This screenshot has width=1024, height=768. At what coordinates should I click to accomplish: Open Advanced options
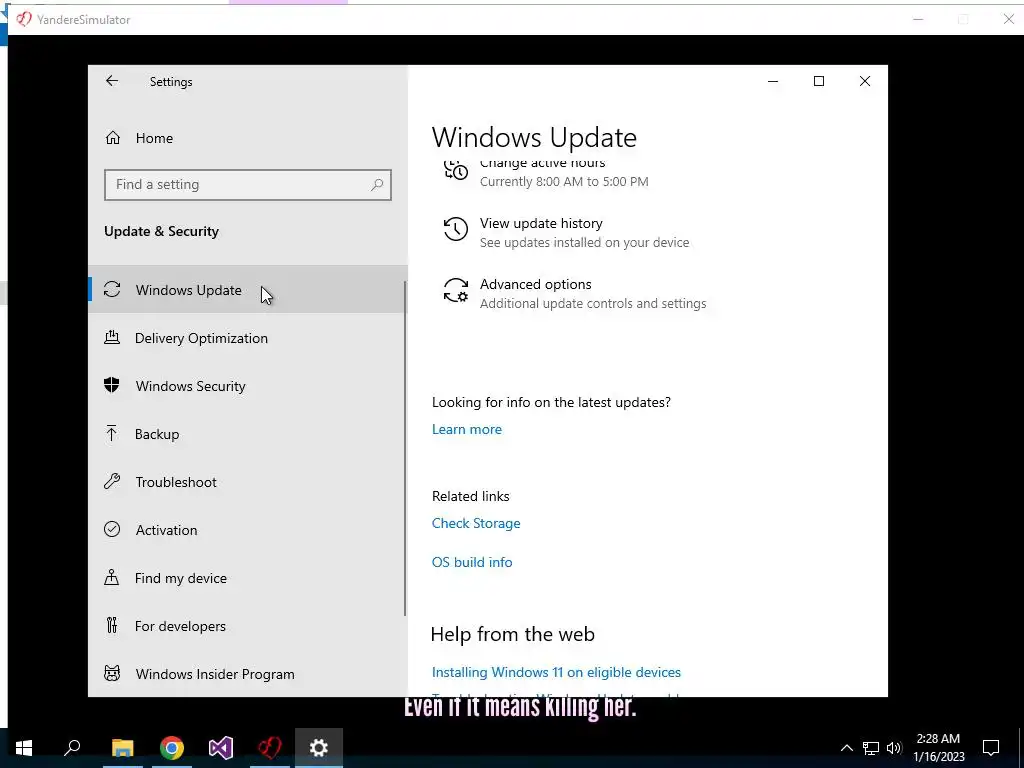pyautogui.click(x=575, y=293)
